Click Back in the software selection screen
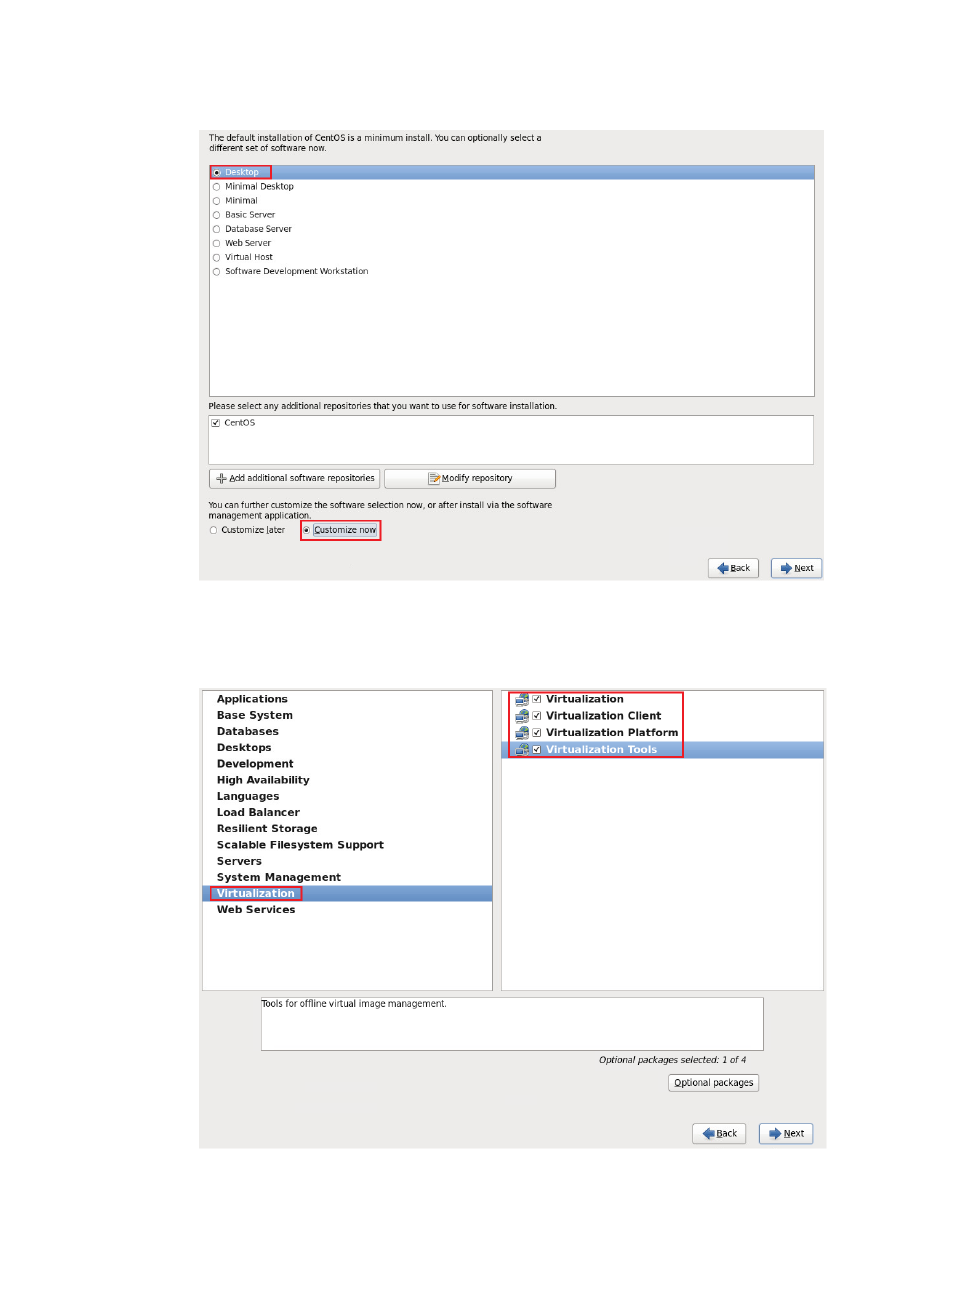The image size is (954, 1296). pos(733,568)
